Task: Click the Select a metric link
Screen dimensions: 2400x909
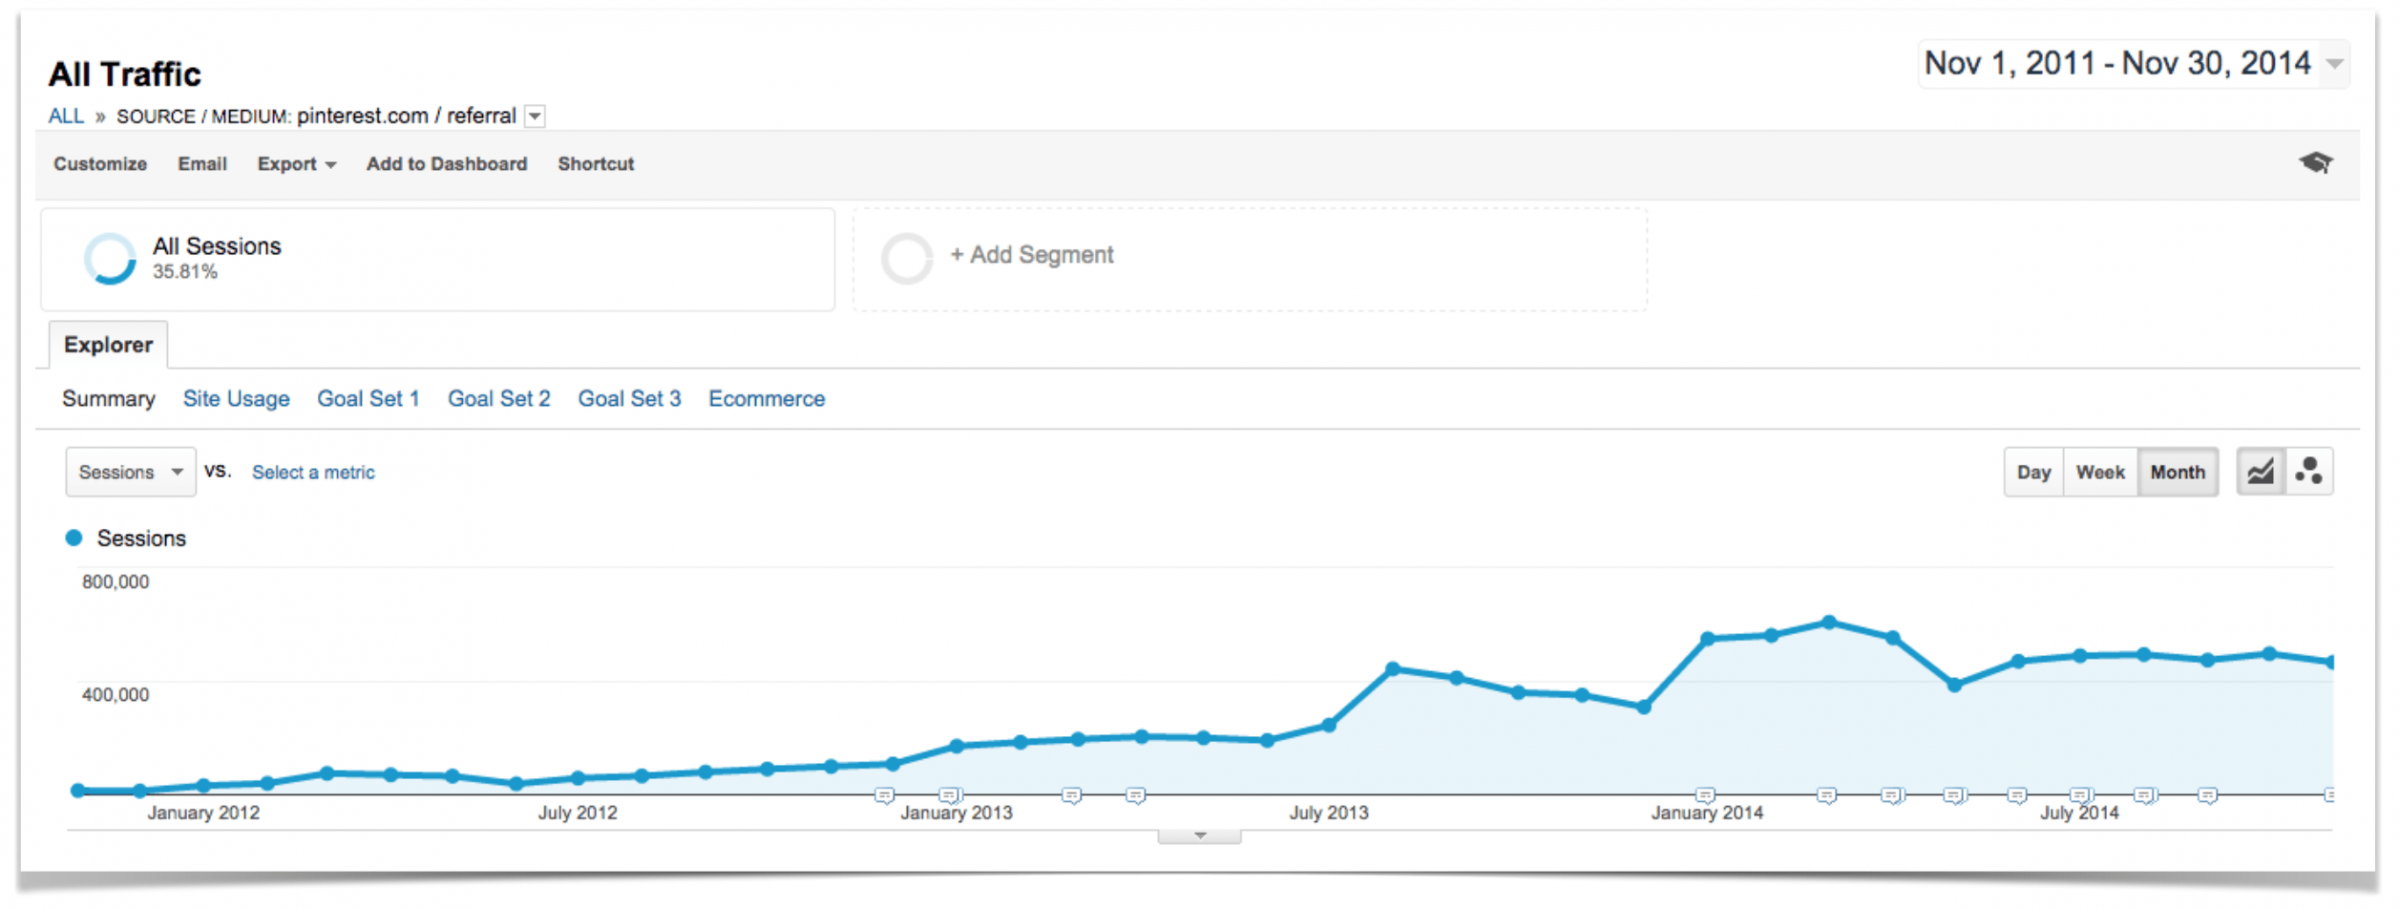Action: click(x=312, y=471)
